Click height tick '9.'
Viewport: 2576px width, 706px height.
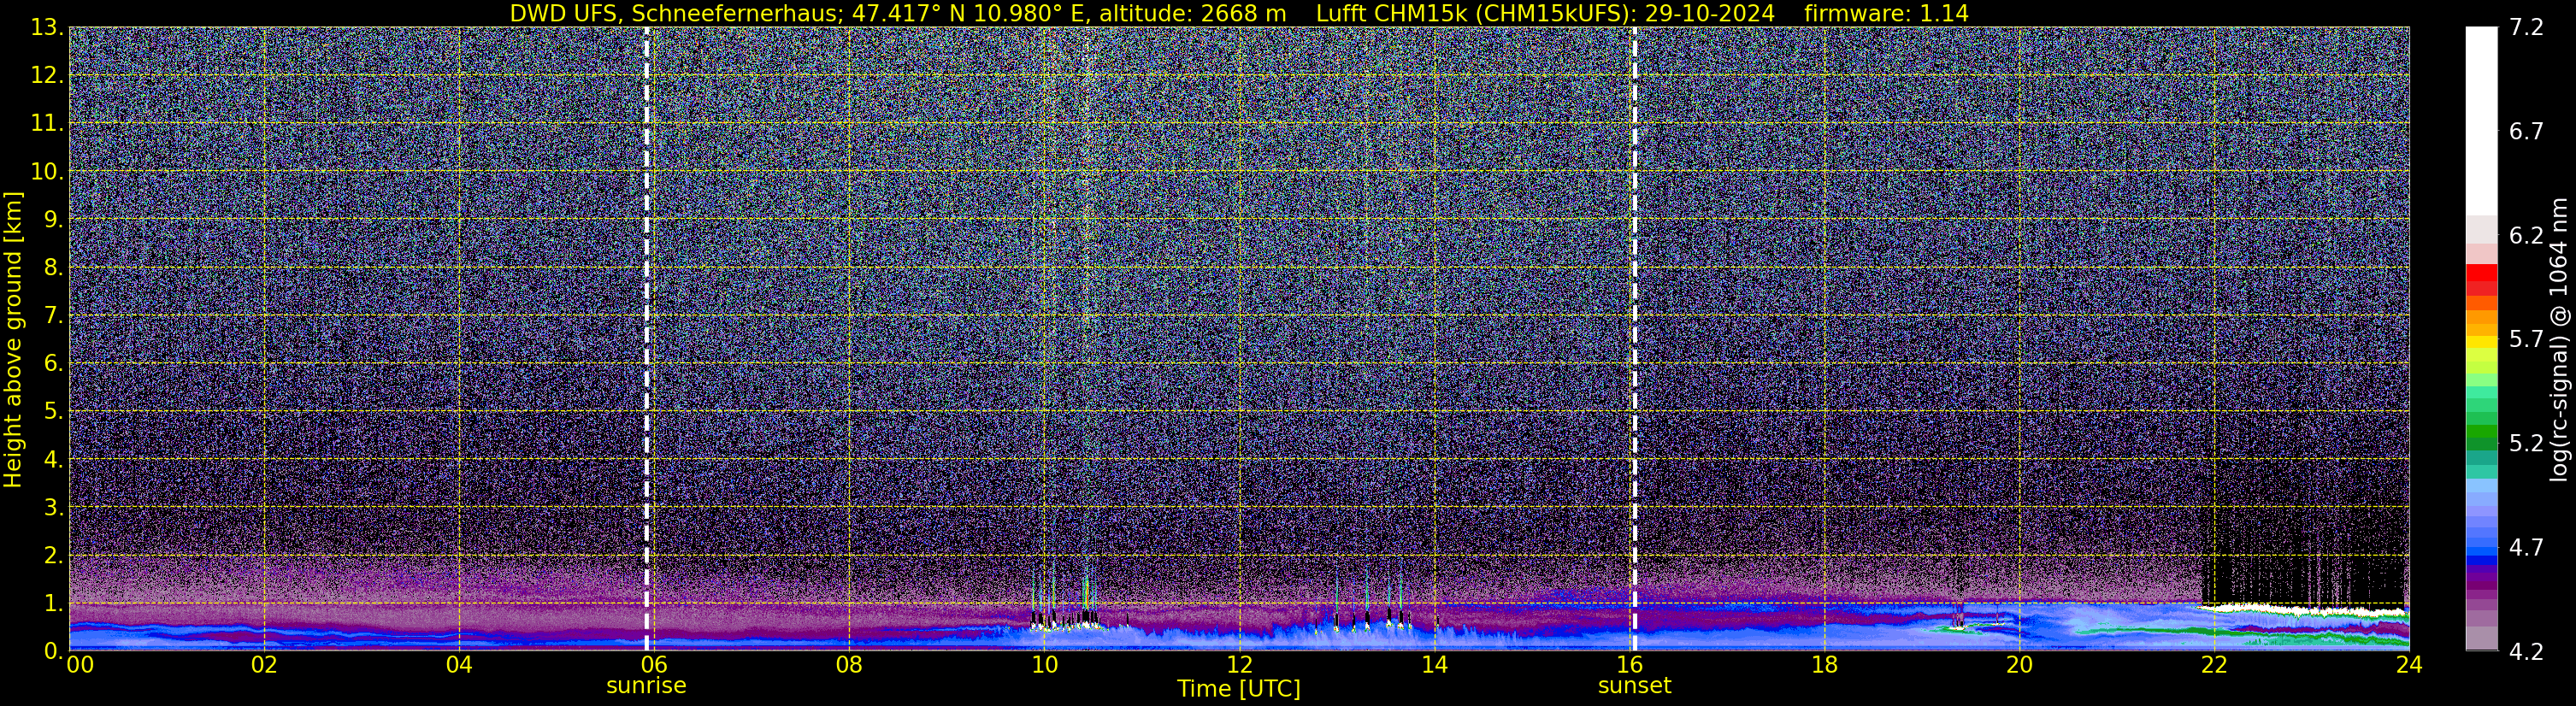52,220
